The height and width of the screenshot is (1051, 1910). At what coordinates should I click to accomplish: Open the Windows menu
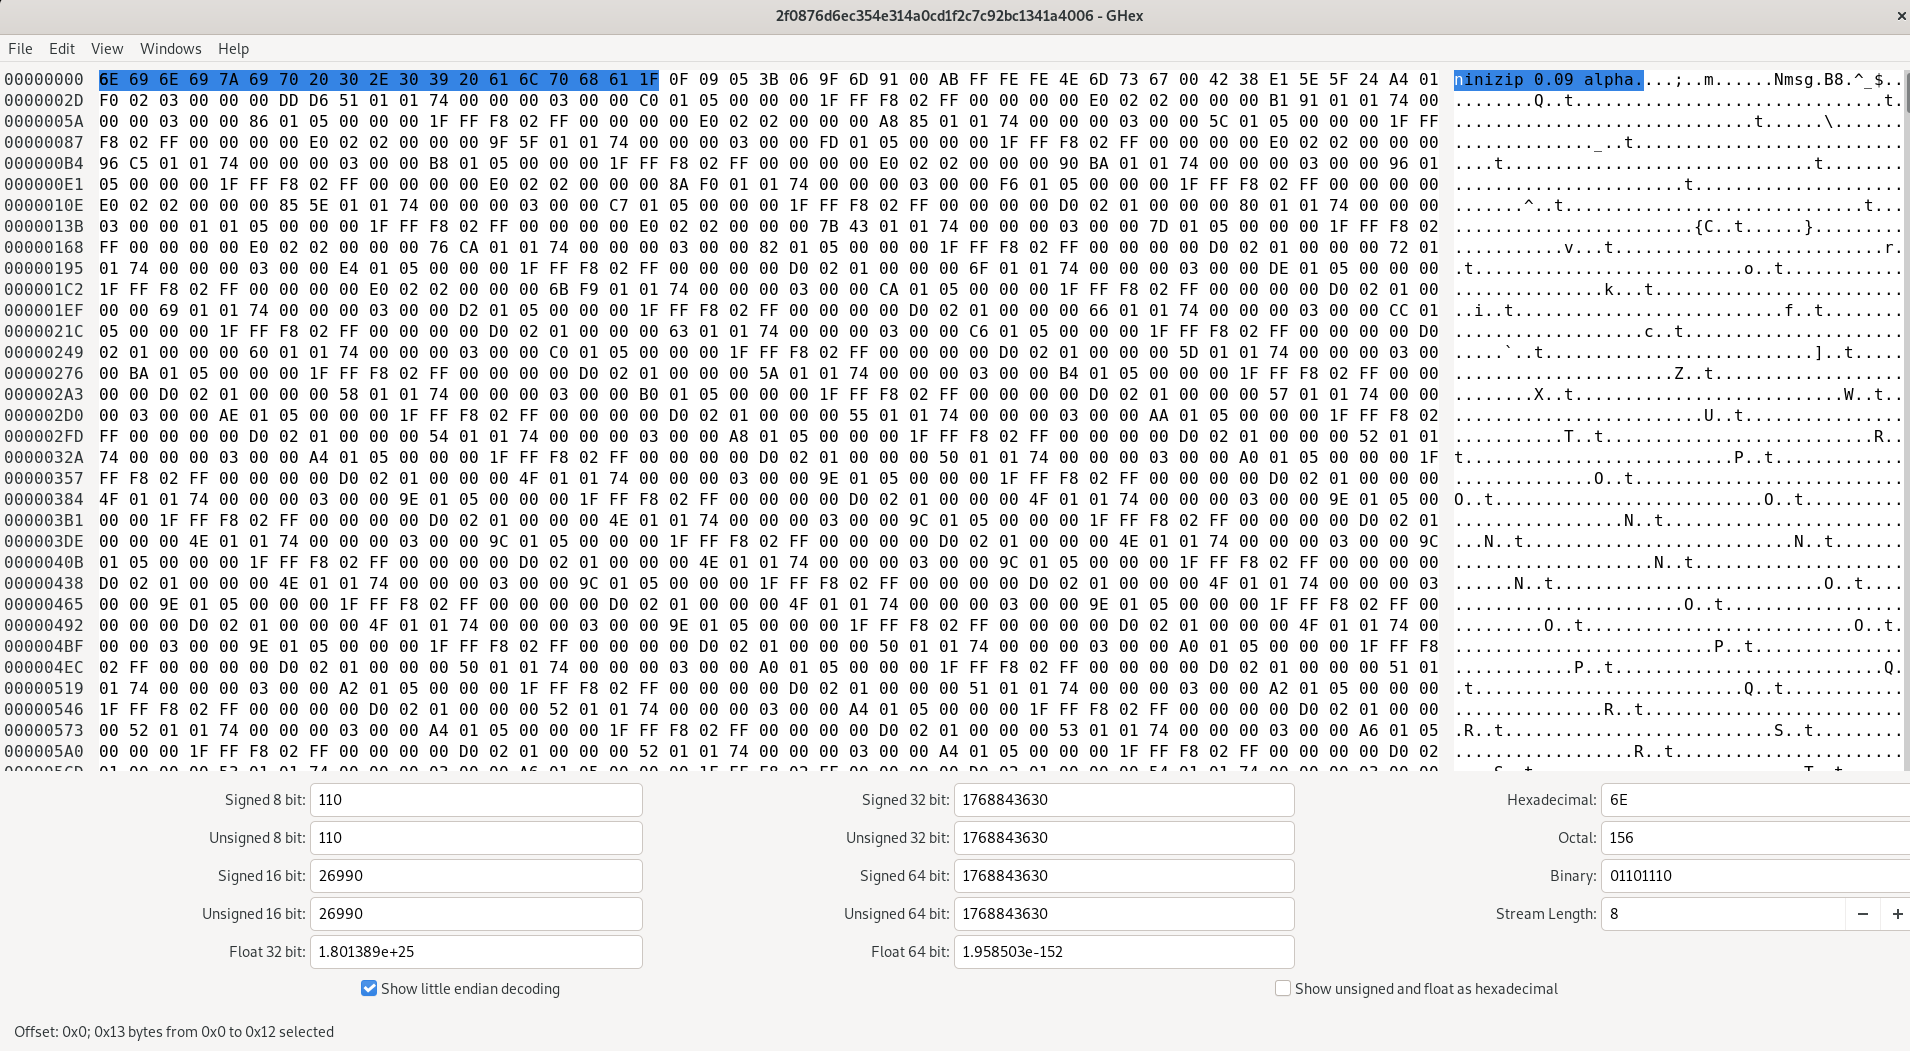click(x=171, y=48)
